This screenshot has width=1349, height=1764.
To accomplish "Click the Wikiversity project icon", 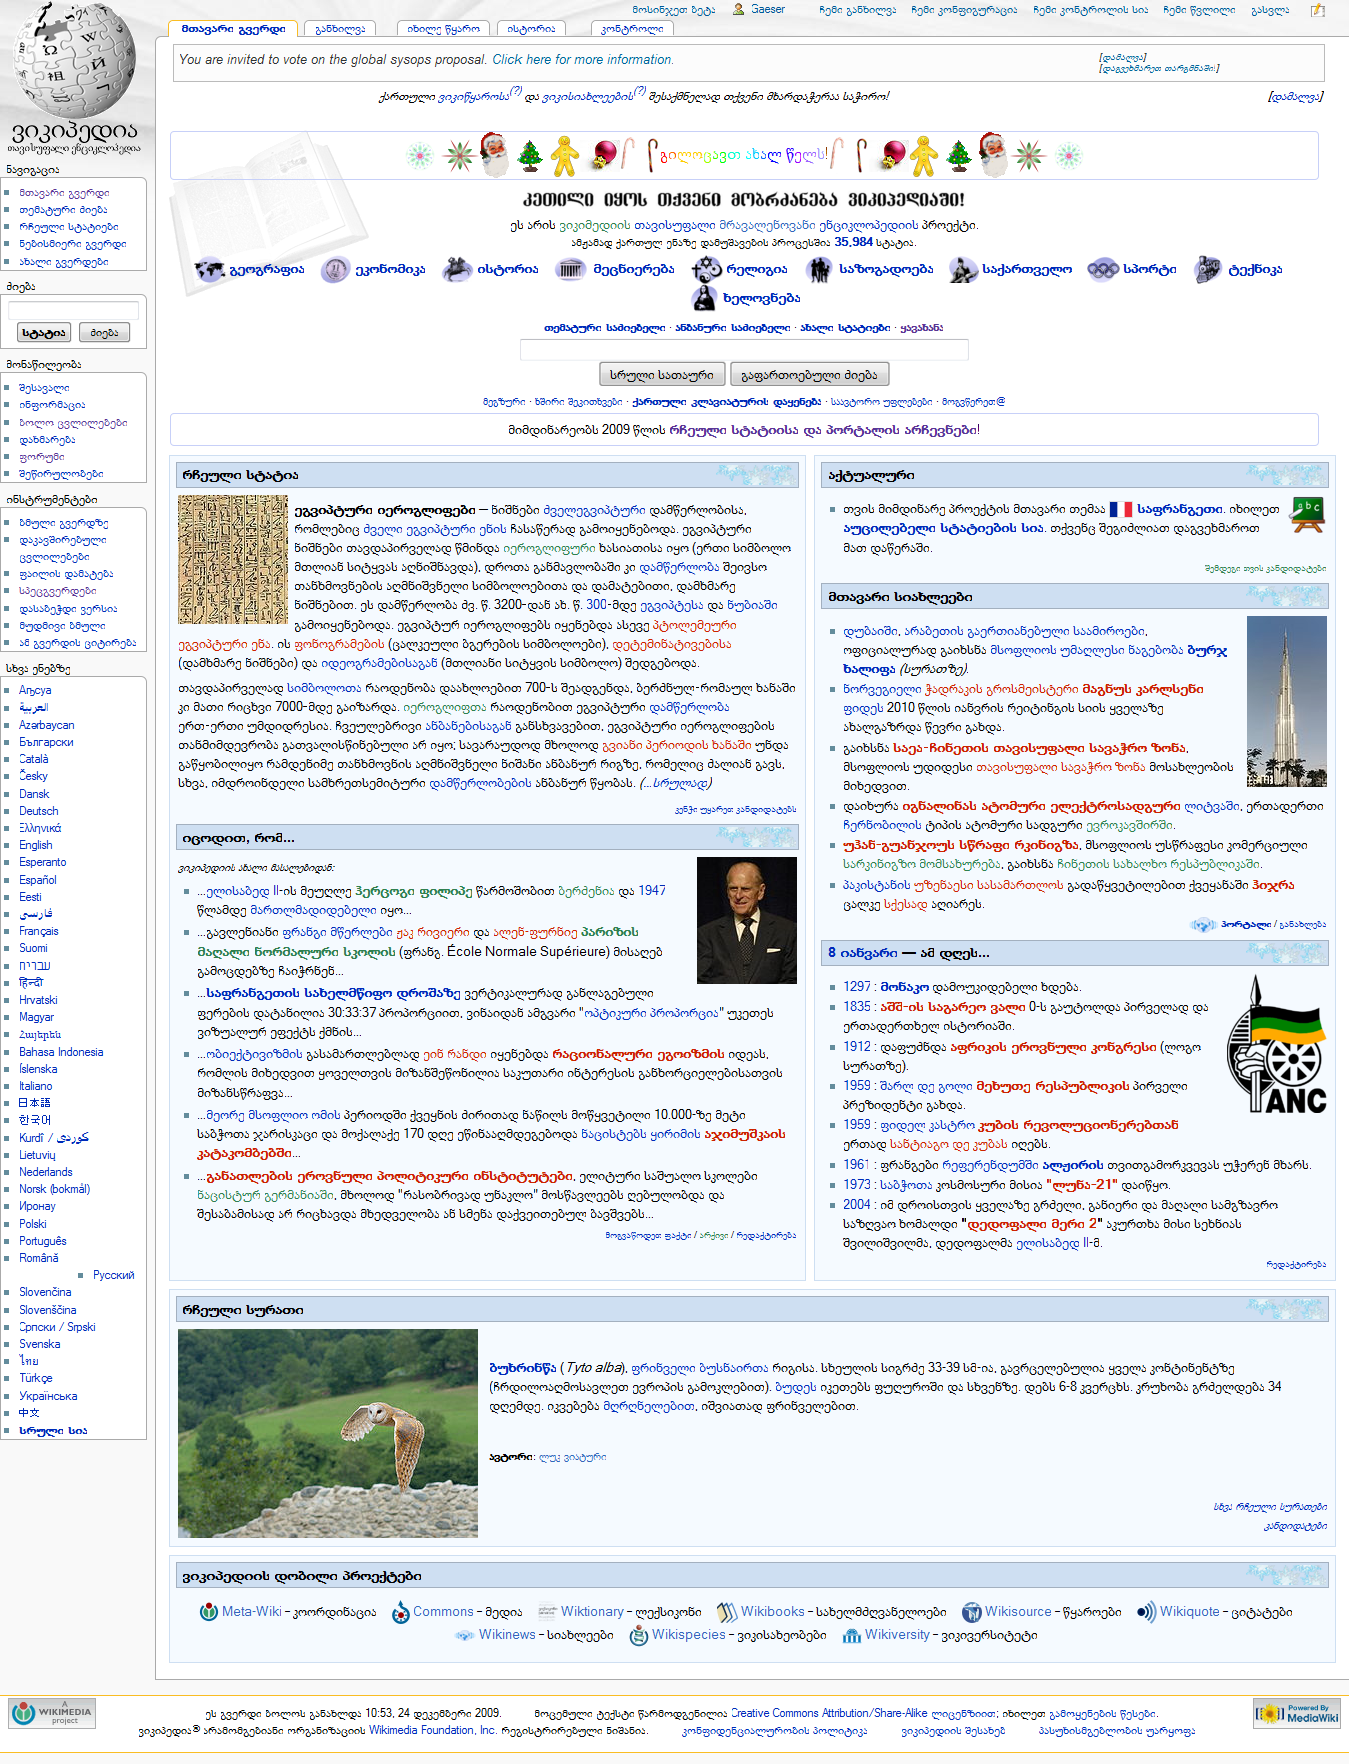I will [x=851, y=1635].
